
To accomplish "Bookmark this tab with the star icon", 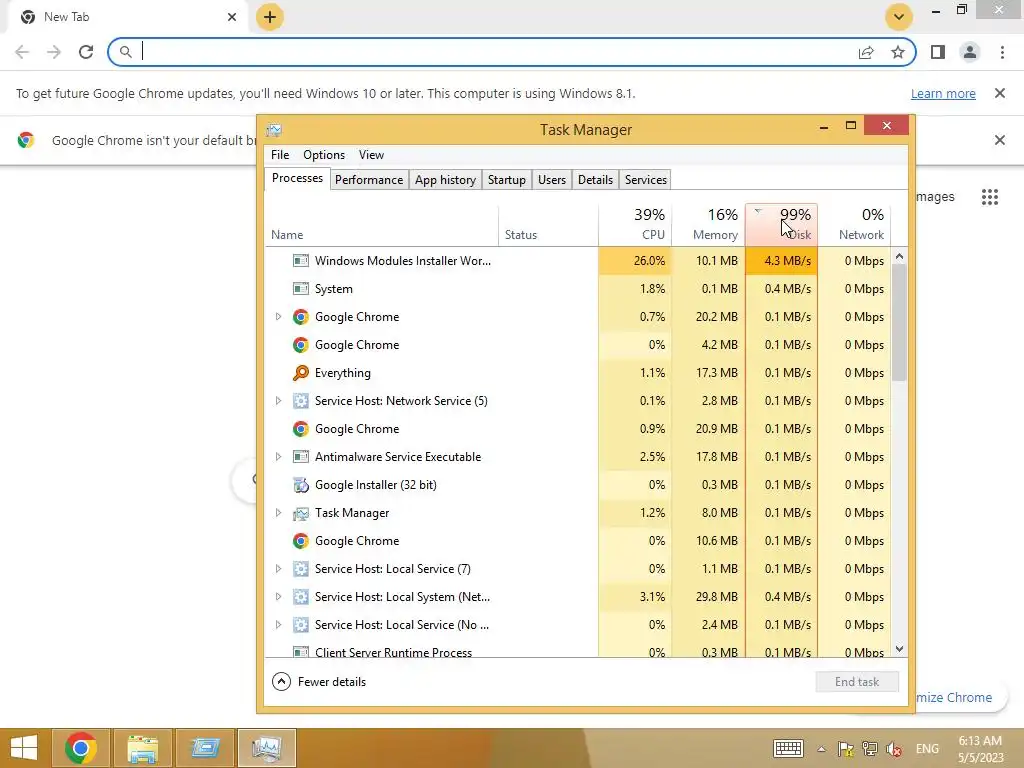I will point(898,52).
